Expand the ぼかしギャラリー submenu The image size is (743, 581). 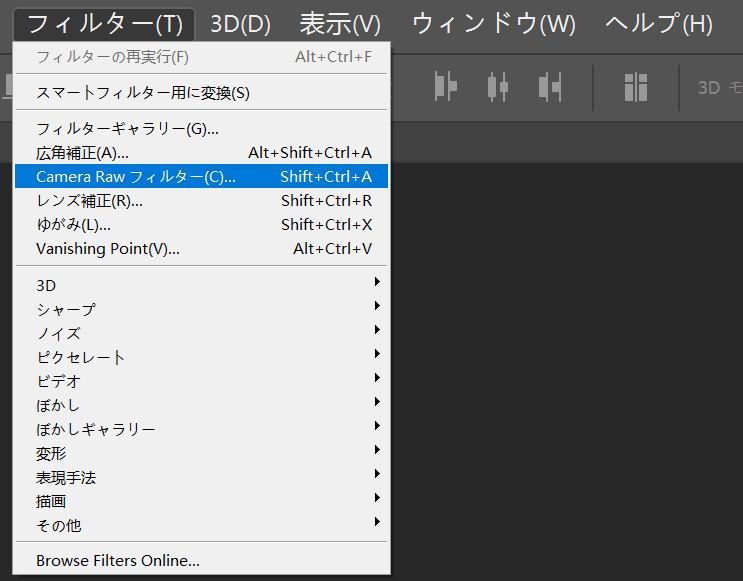pyautogui.click(x=201, y=429)
